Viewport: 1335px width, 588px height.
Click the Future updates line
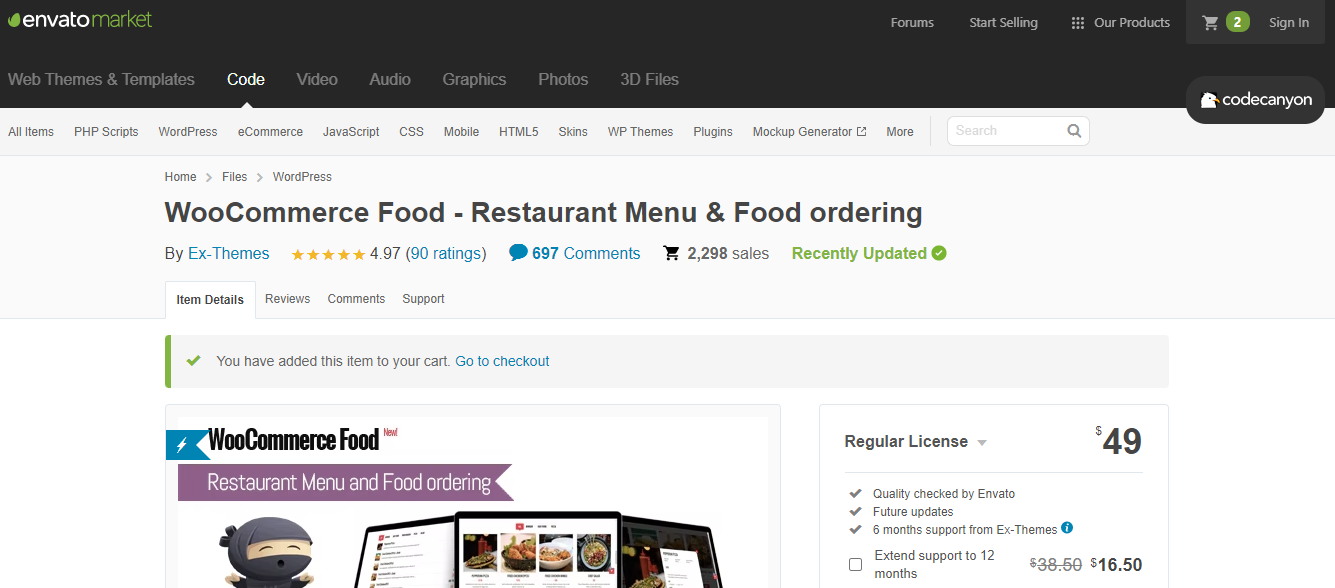click(913, 511)
